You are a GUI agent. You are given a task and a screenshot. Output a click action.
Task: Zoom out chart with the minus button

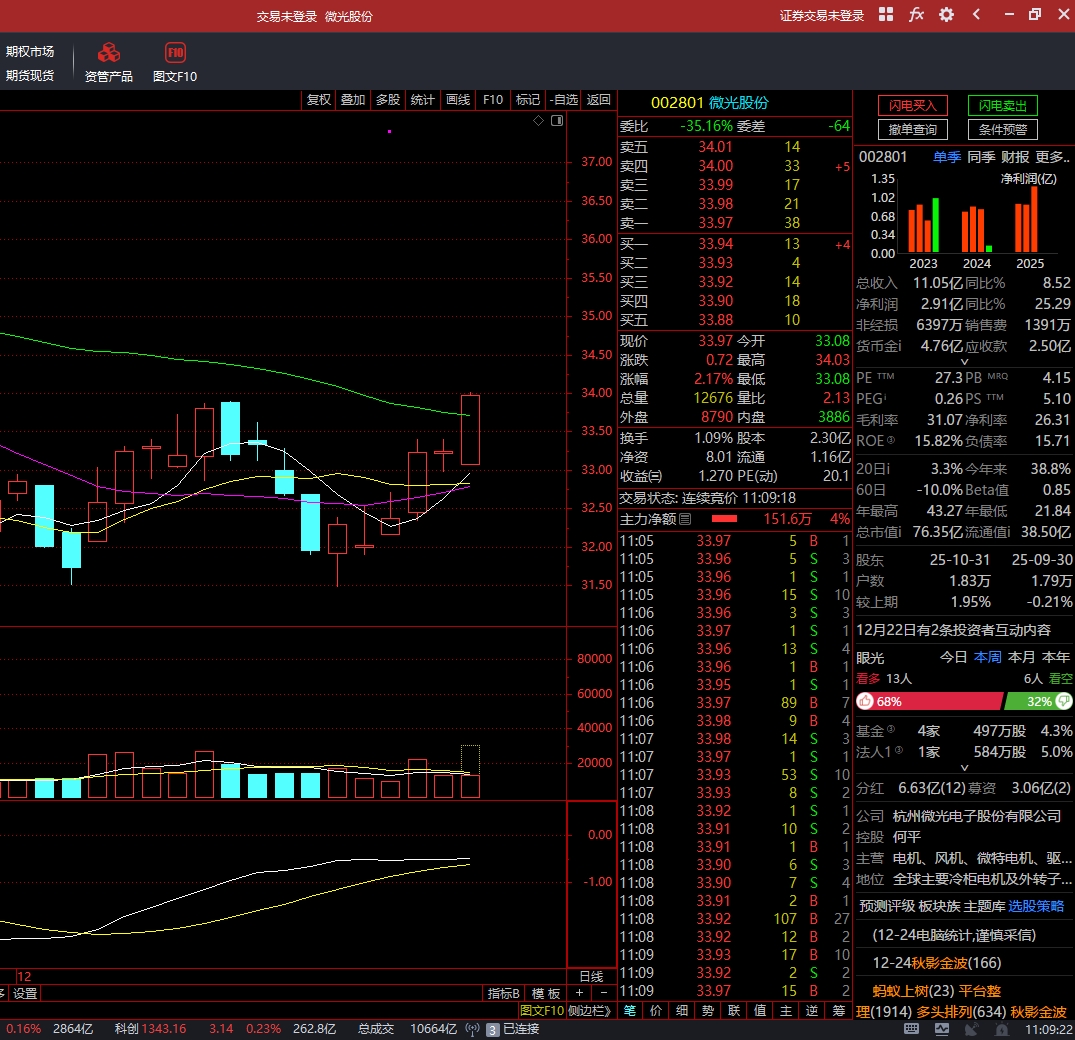pos(603,994)
